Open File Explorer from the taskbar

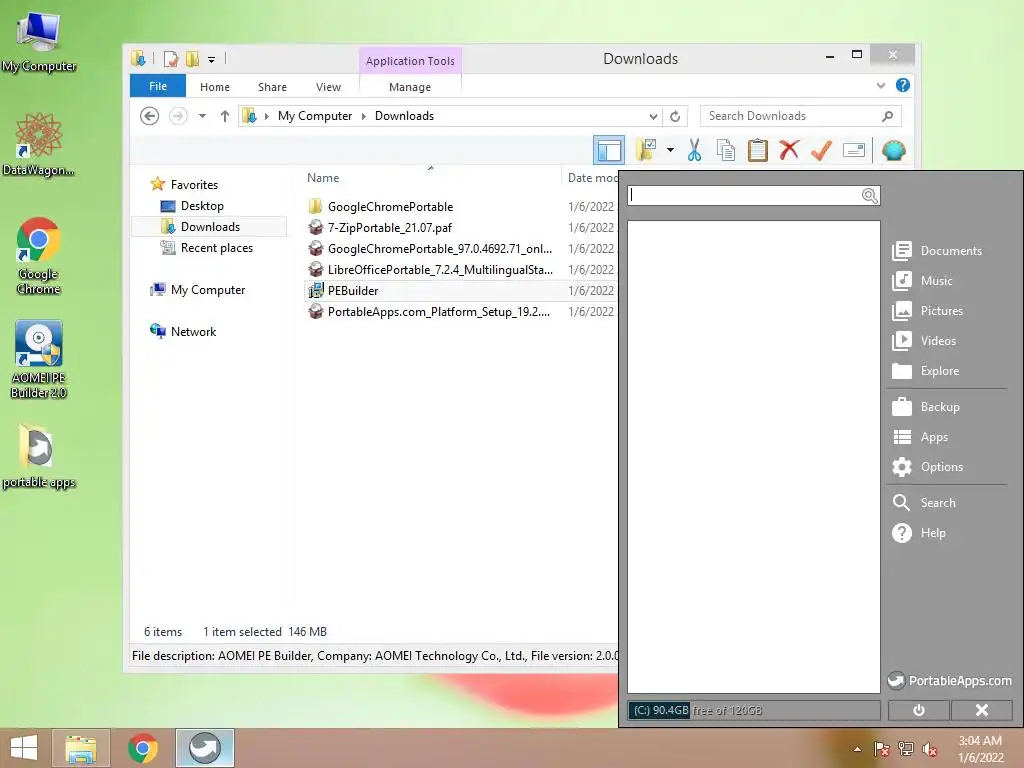pyautogui.click(x=81, y=748)
